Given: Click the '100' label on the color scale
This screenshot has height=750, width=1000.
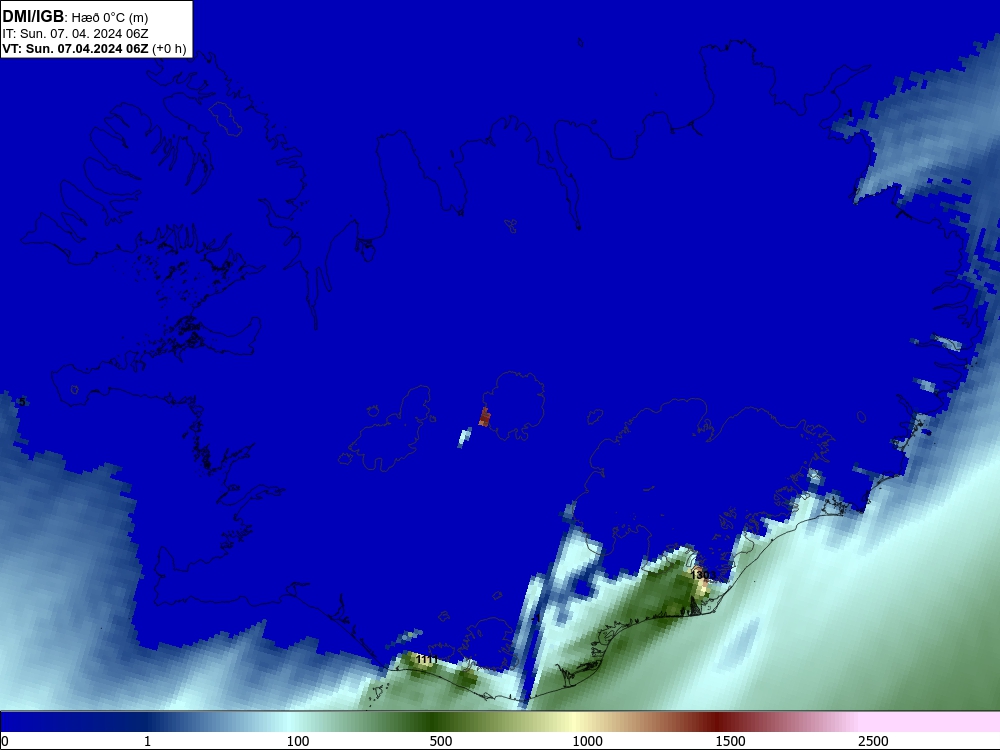Looking at the screenshot, I should pos(298,741).
